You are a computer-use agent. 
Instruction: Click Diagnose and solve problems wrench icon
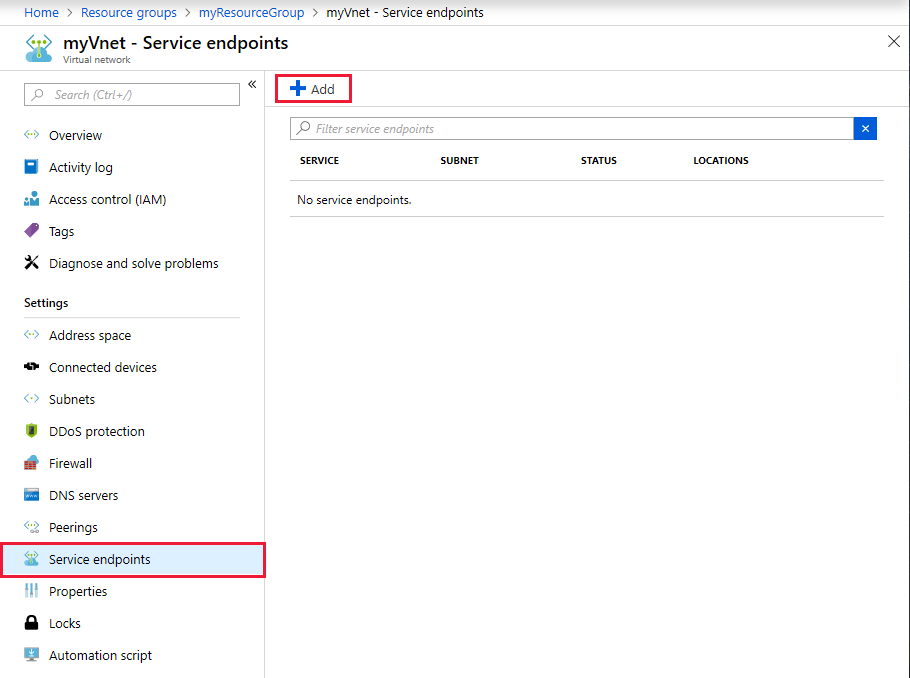(31, 263)
